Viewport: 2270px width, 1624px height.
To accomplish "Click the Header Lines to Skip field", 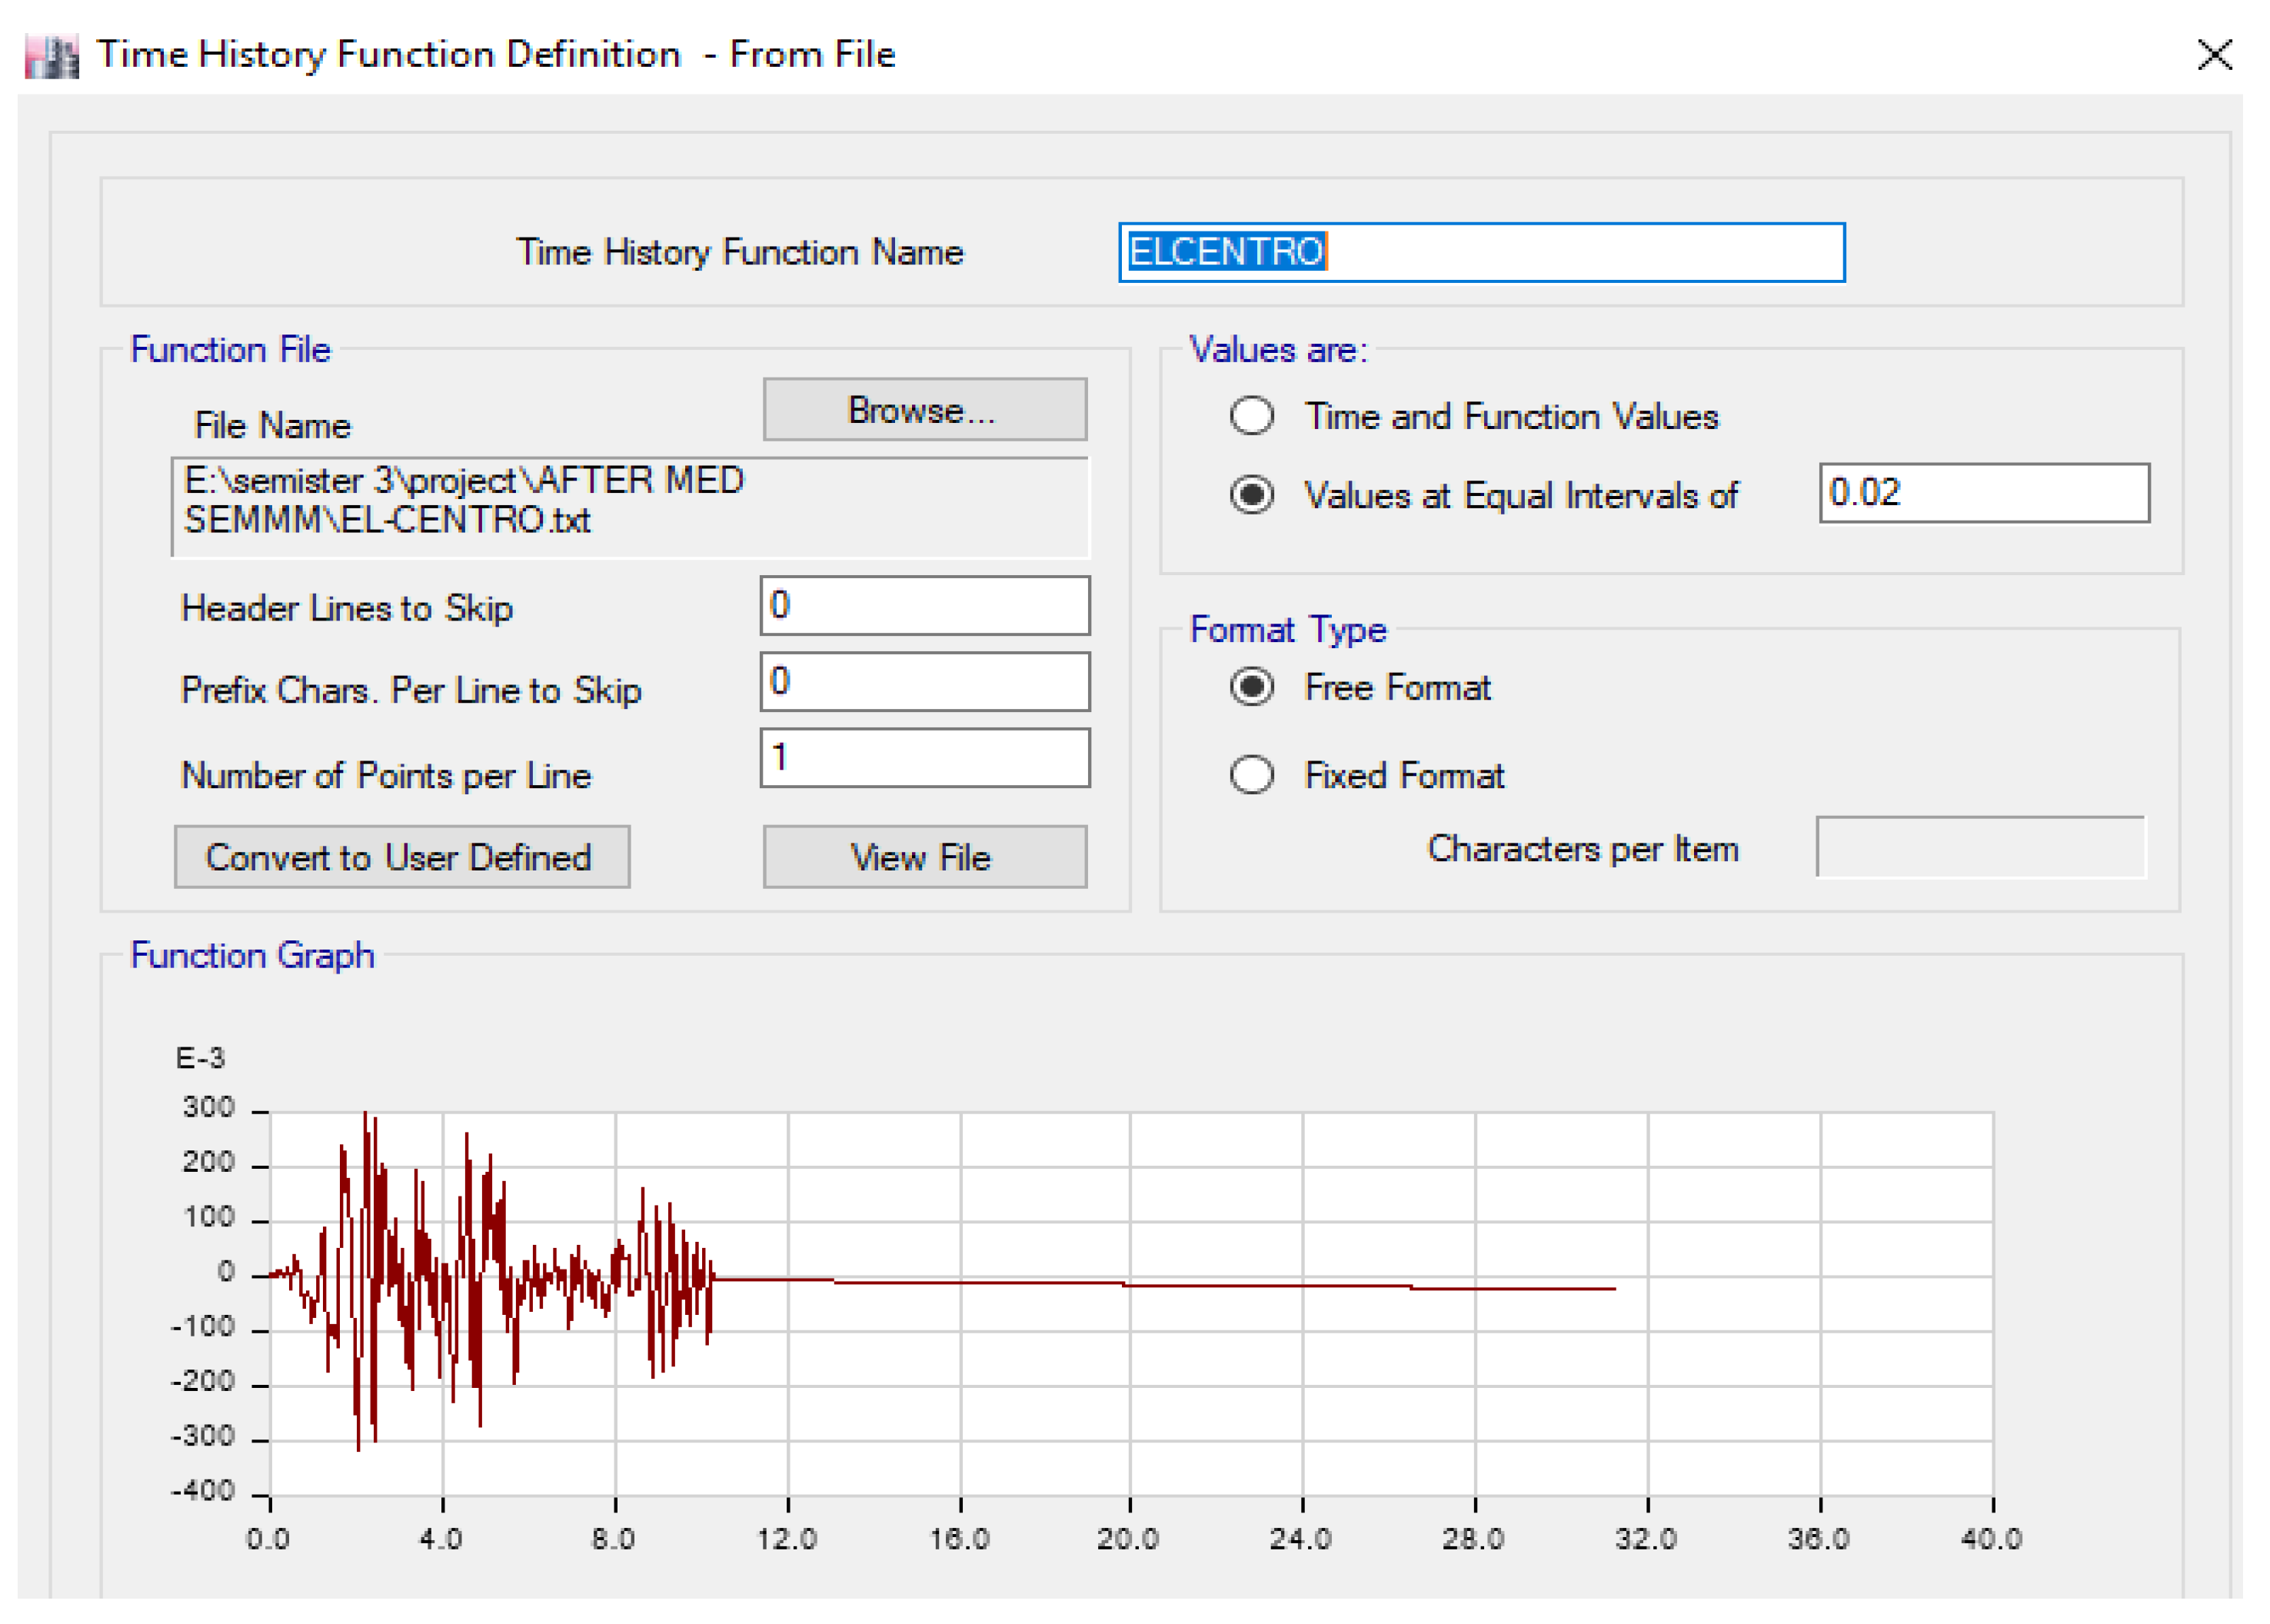I will pyautogui.click(x=924, y=605).
